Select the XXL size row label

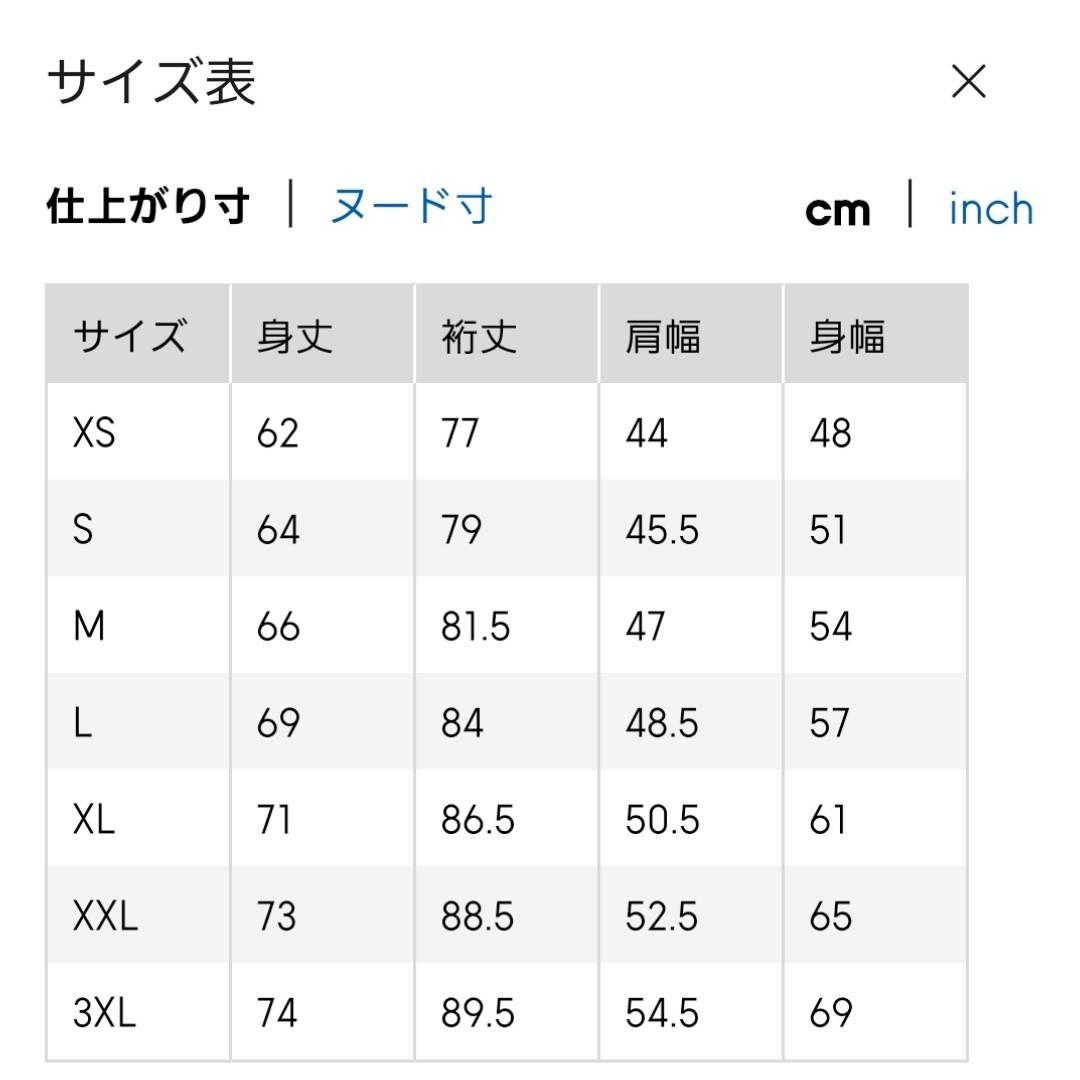coord(105,917)
